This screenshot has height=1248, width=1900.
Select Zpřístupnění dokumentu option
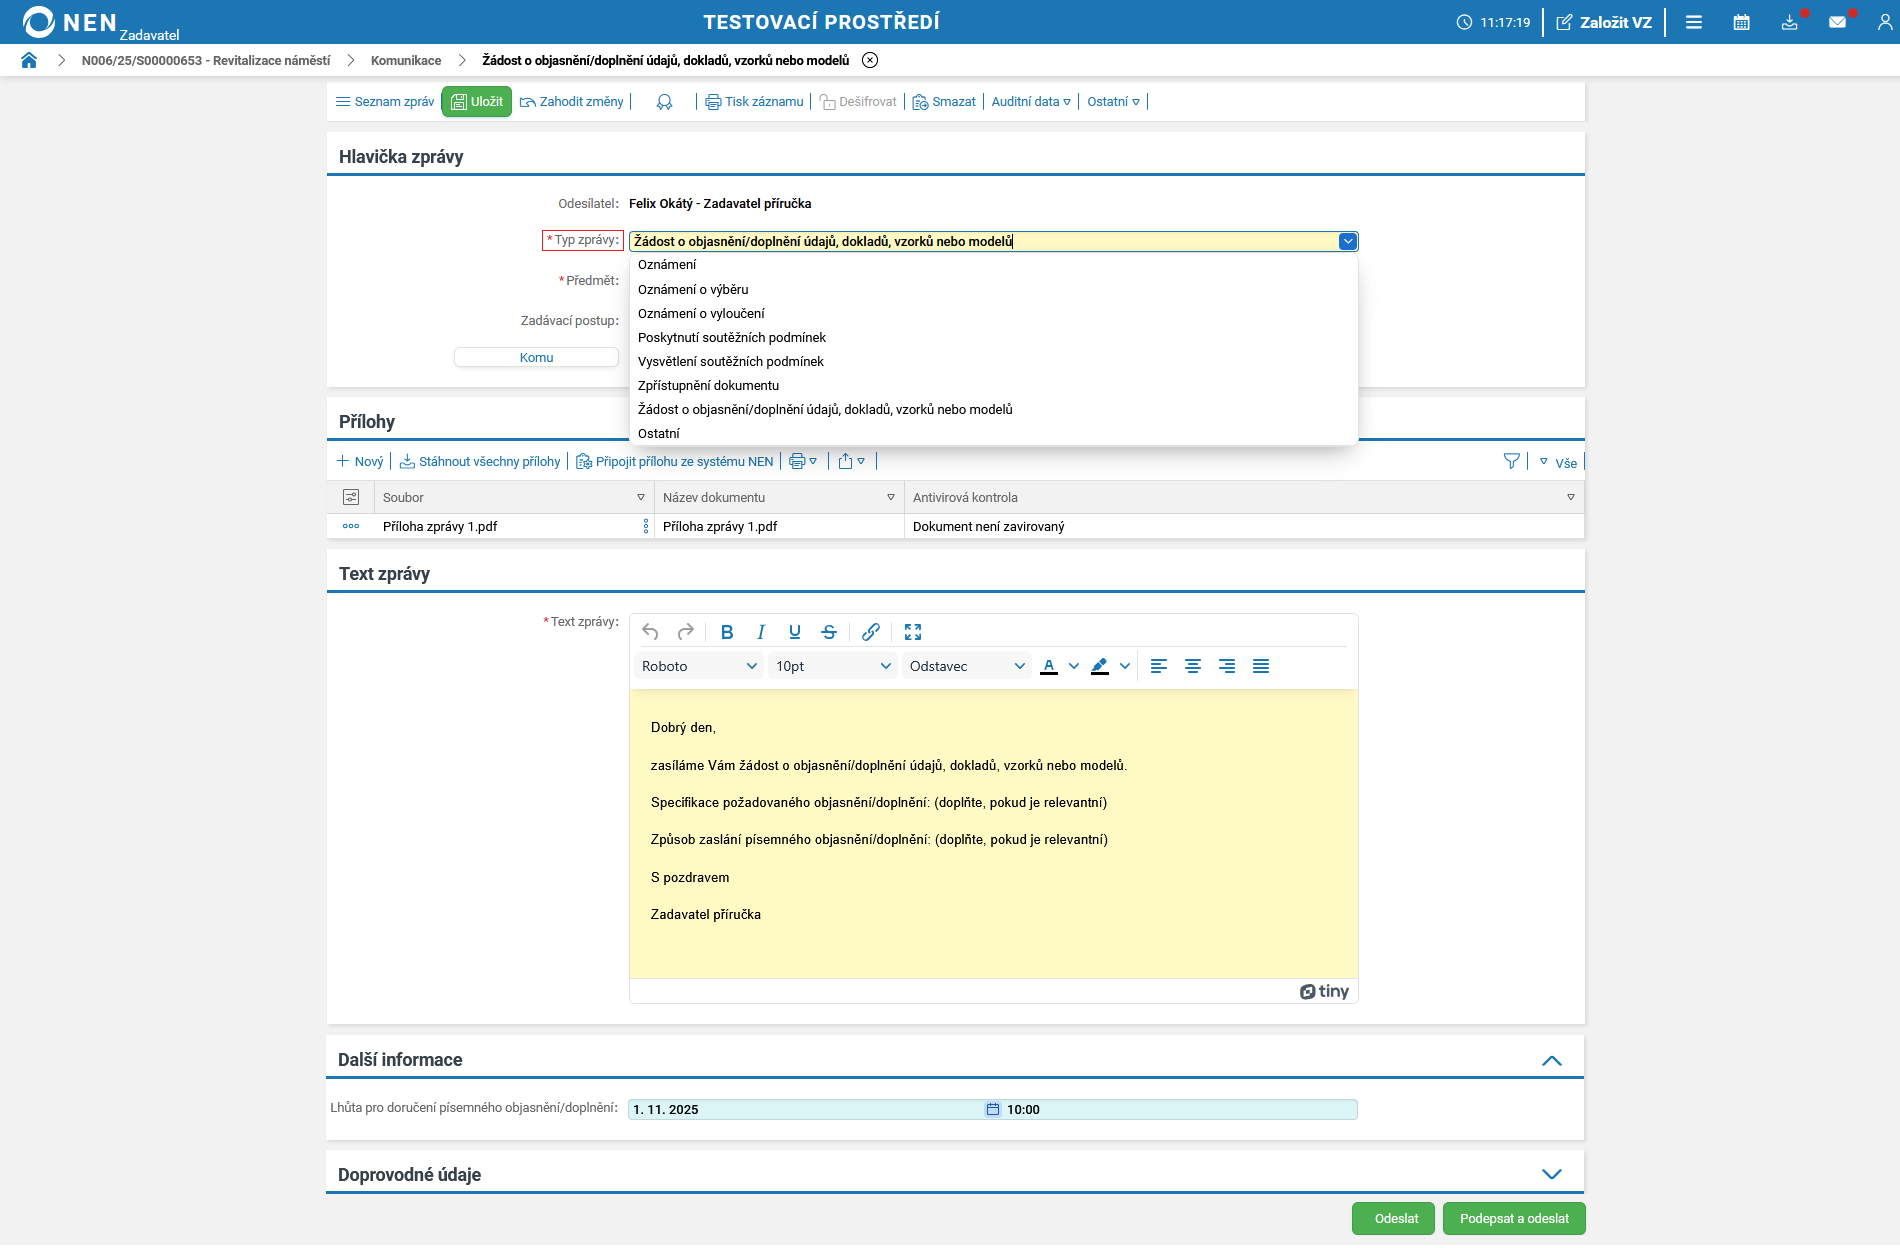pos(993,386)
